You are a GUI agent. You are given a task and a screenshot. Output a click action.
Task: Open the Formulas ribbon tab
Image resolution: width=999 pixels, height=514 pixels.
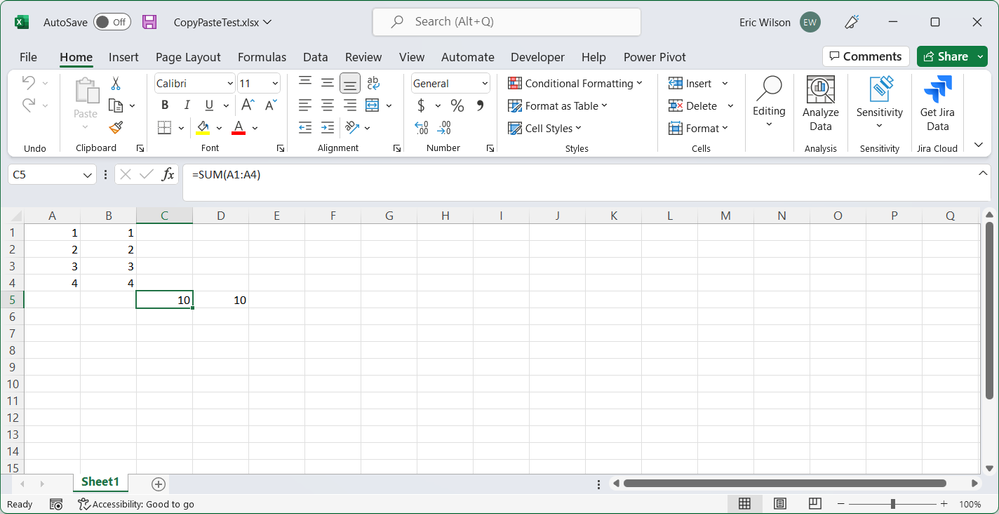(262, 57)
